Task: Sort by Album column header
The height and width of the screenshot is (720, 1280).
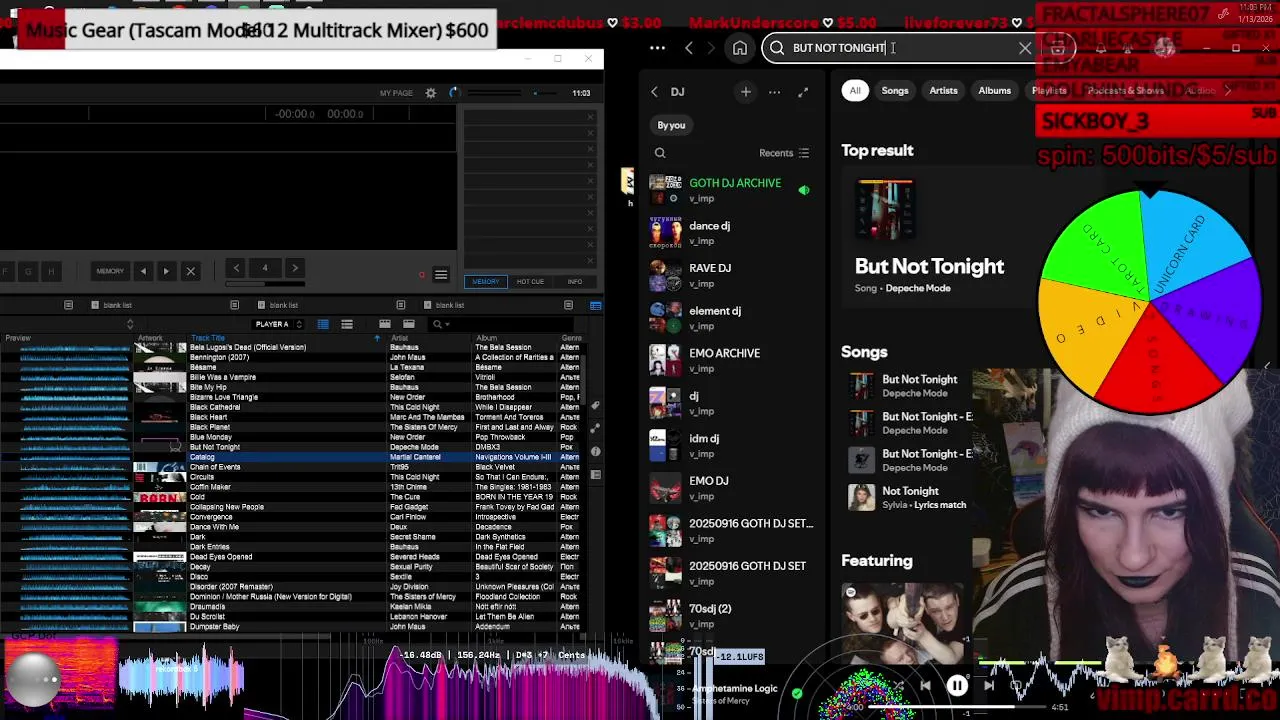Action: click(486, 338)
